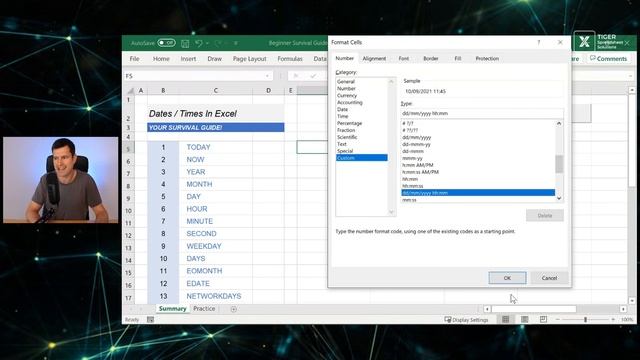Click OK in Format Cells dialog
Screen dimensions: 640x360
(507, 278)
